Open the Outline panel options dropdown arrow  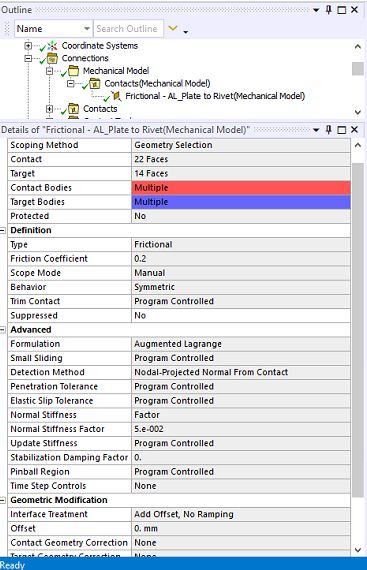pos(316,10)
